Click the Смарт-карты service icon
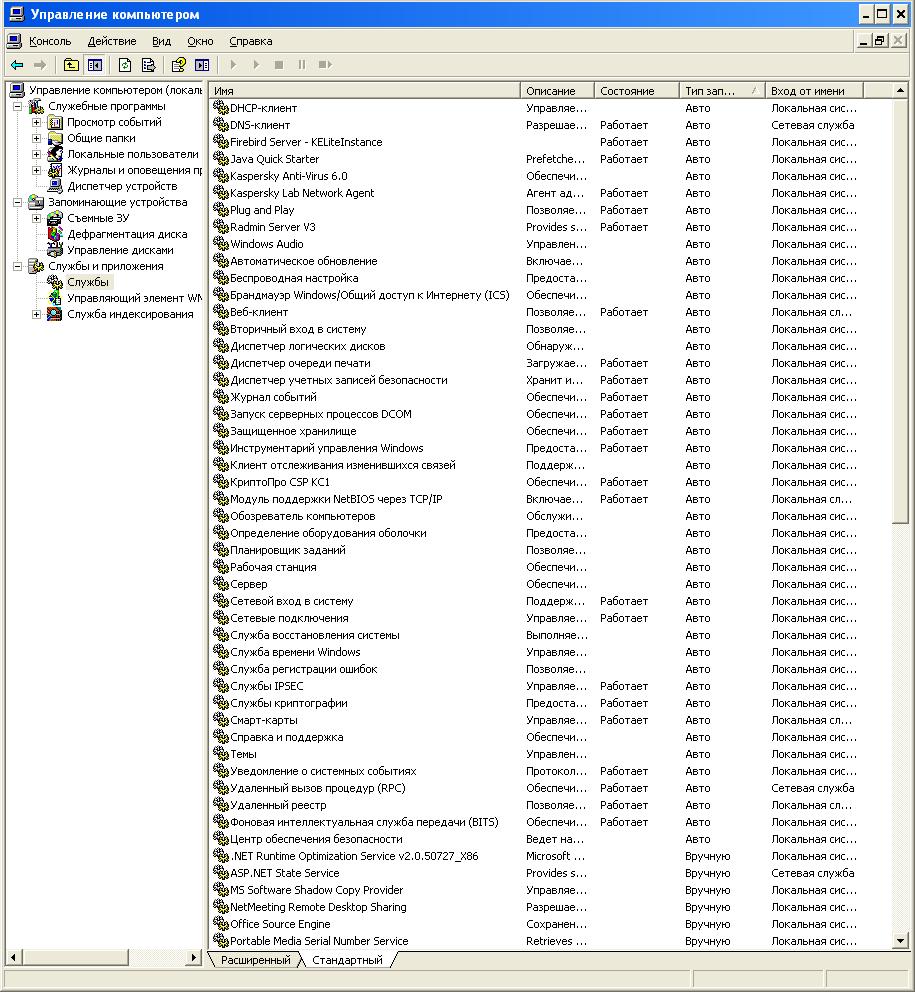This screenshot has height=992, width=915. click(221, 720)
